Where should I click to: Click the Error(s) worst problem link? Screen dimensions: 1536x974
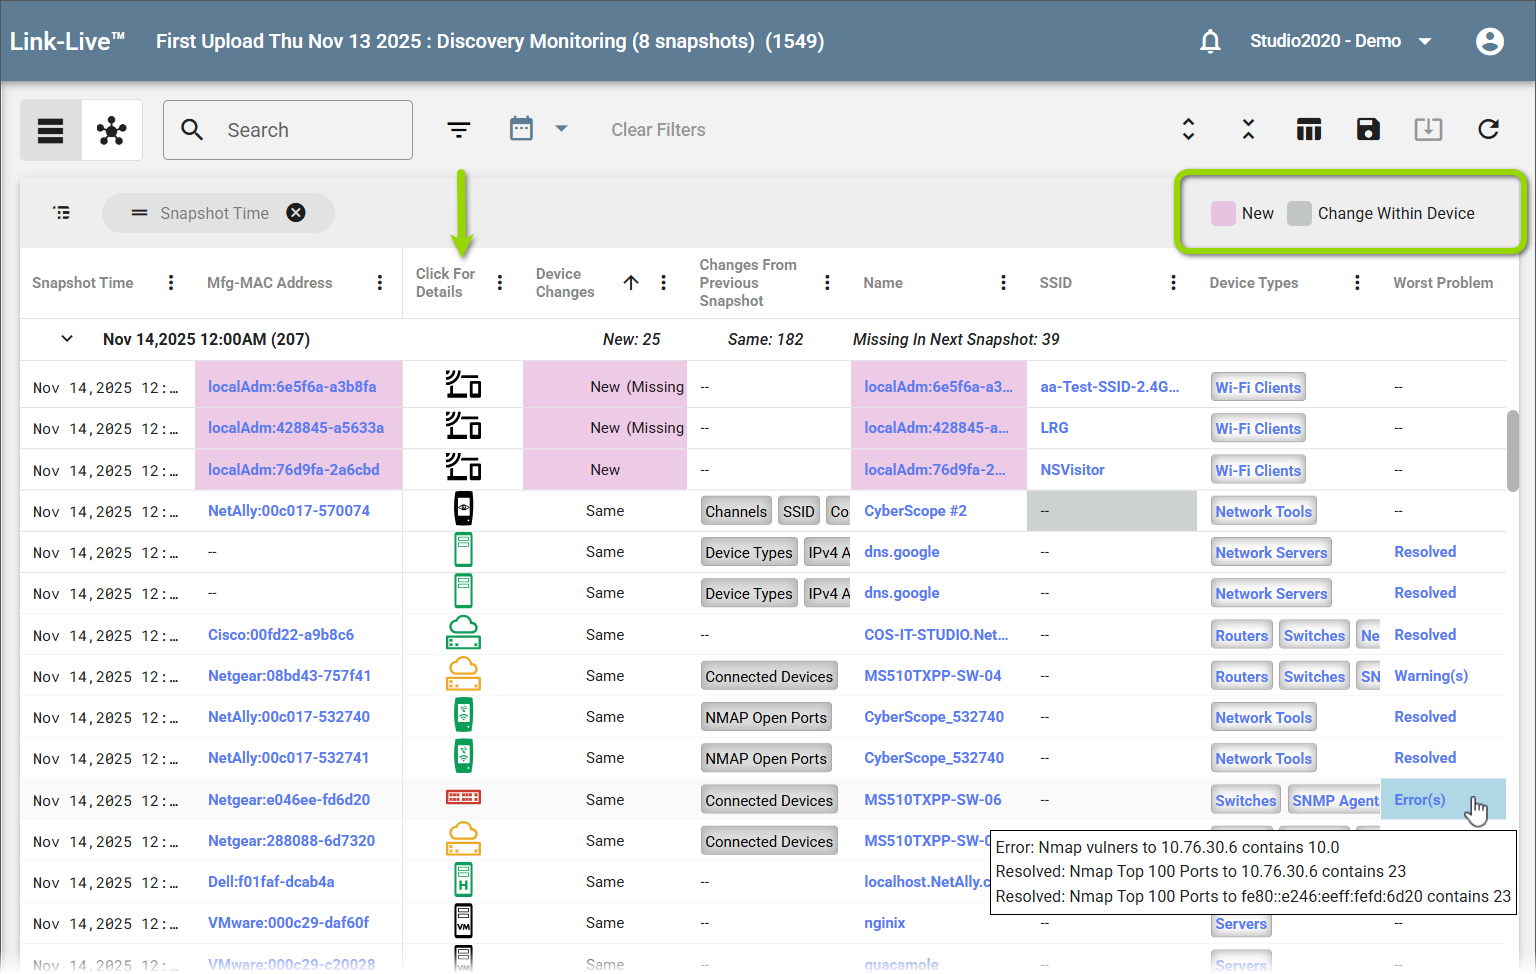[x=1420, y=800]
